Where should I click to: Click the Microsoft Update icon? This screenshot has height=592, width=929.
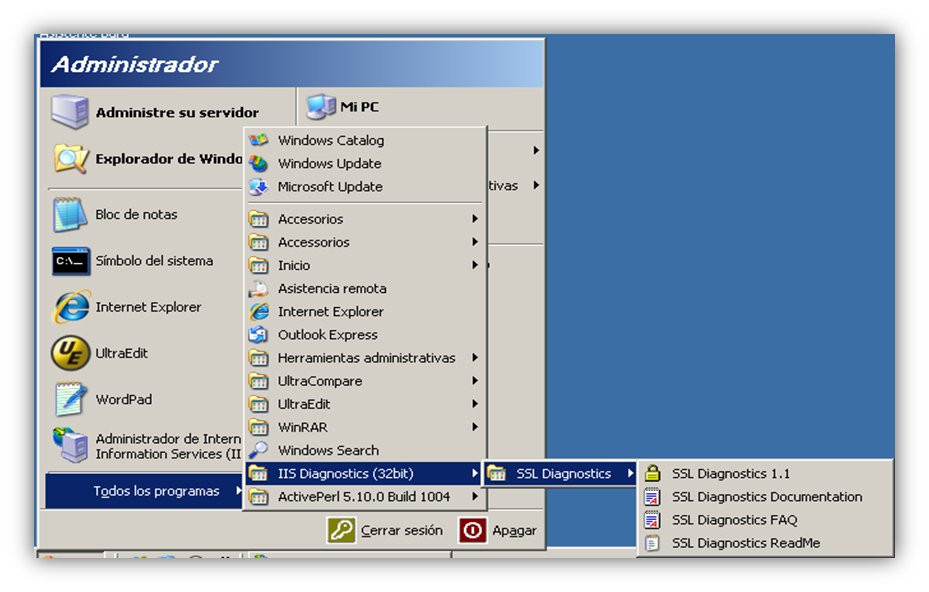258,187
